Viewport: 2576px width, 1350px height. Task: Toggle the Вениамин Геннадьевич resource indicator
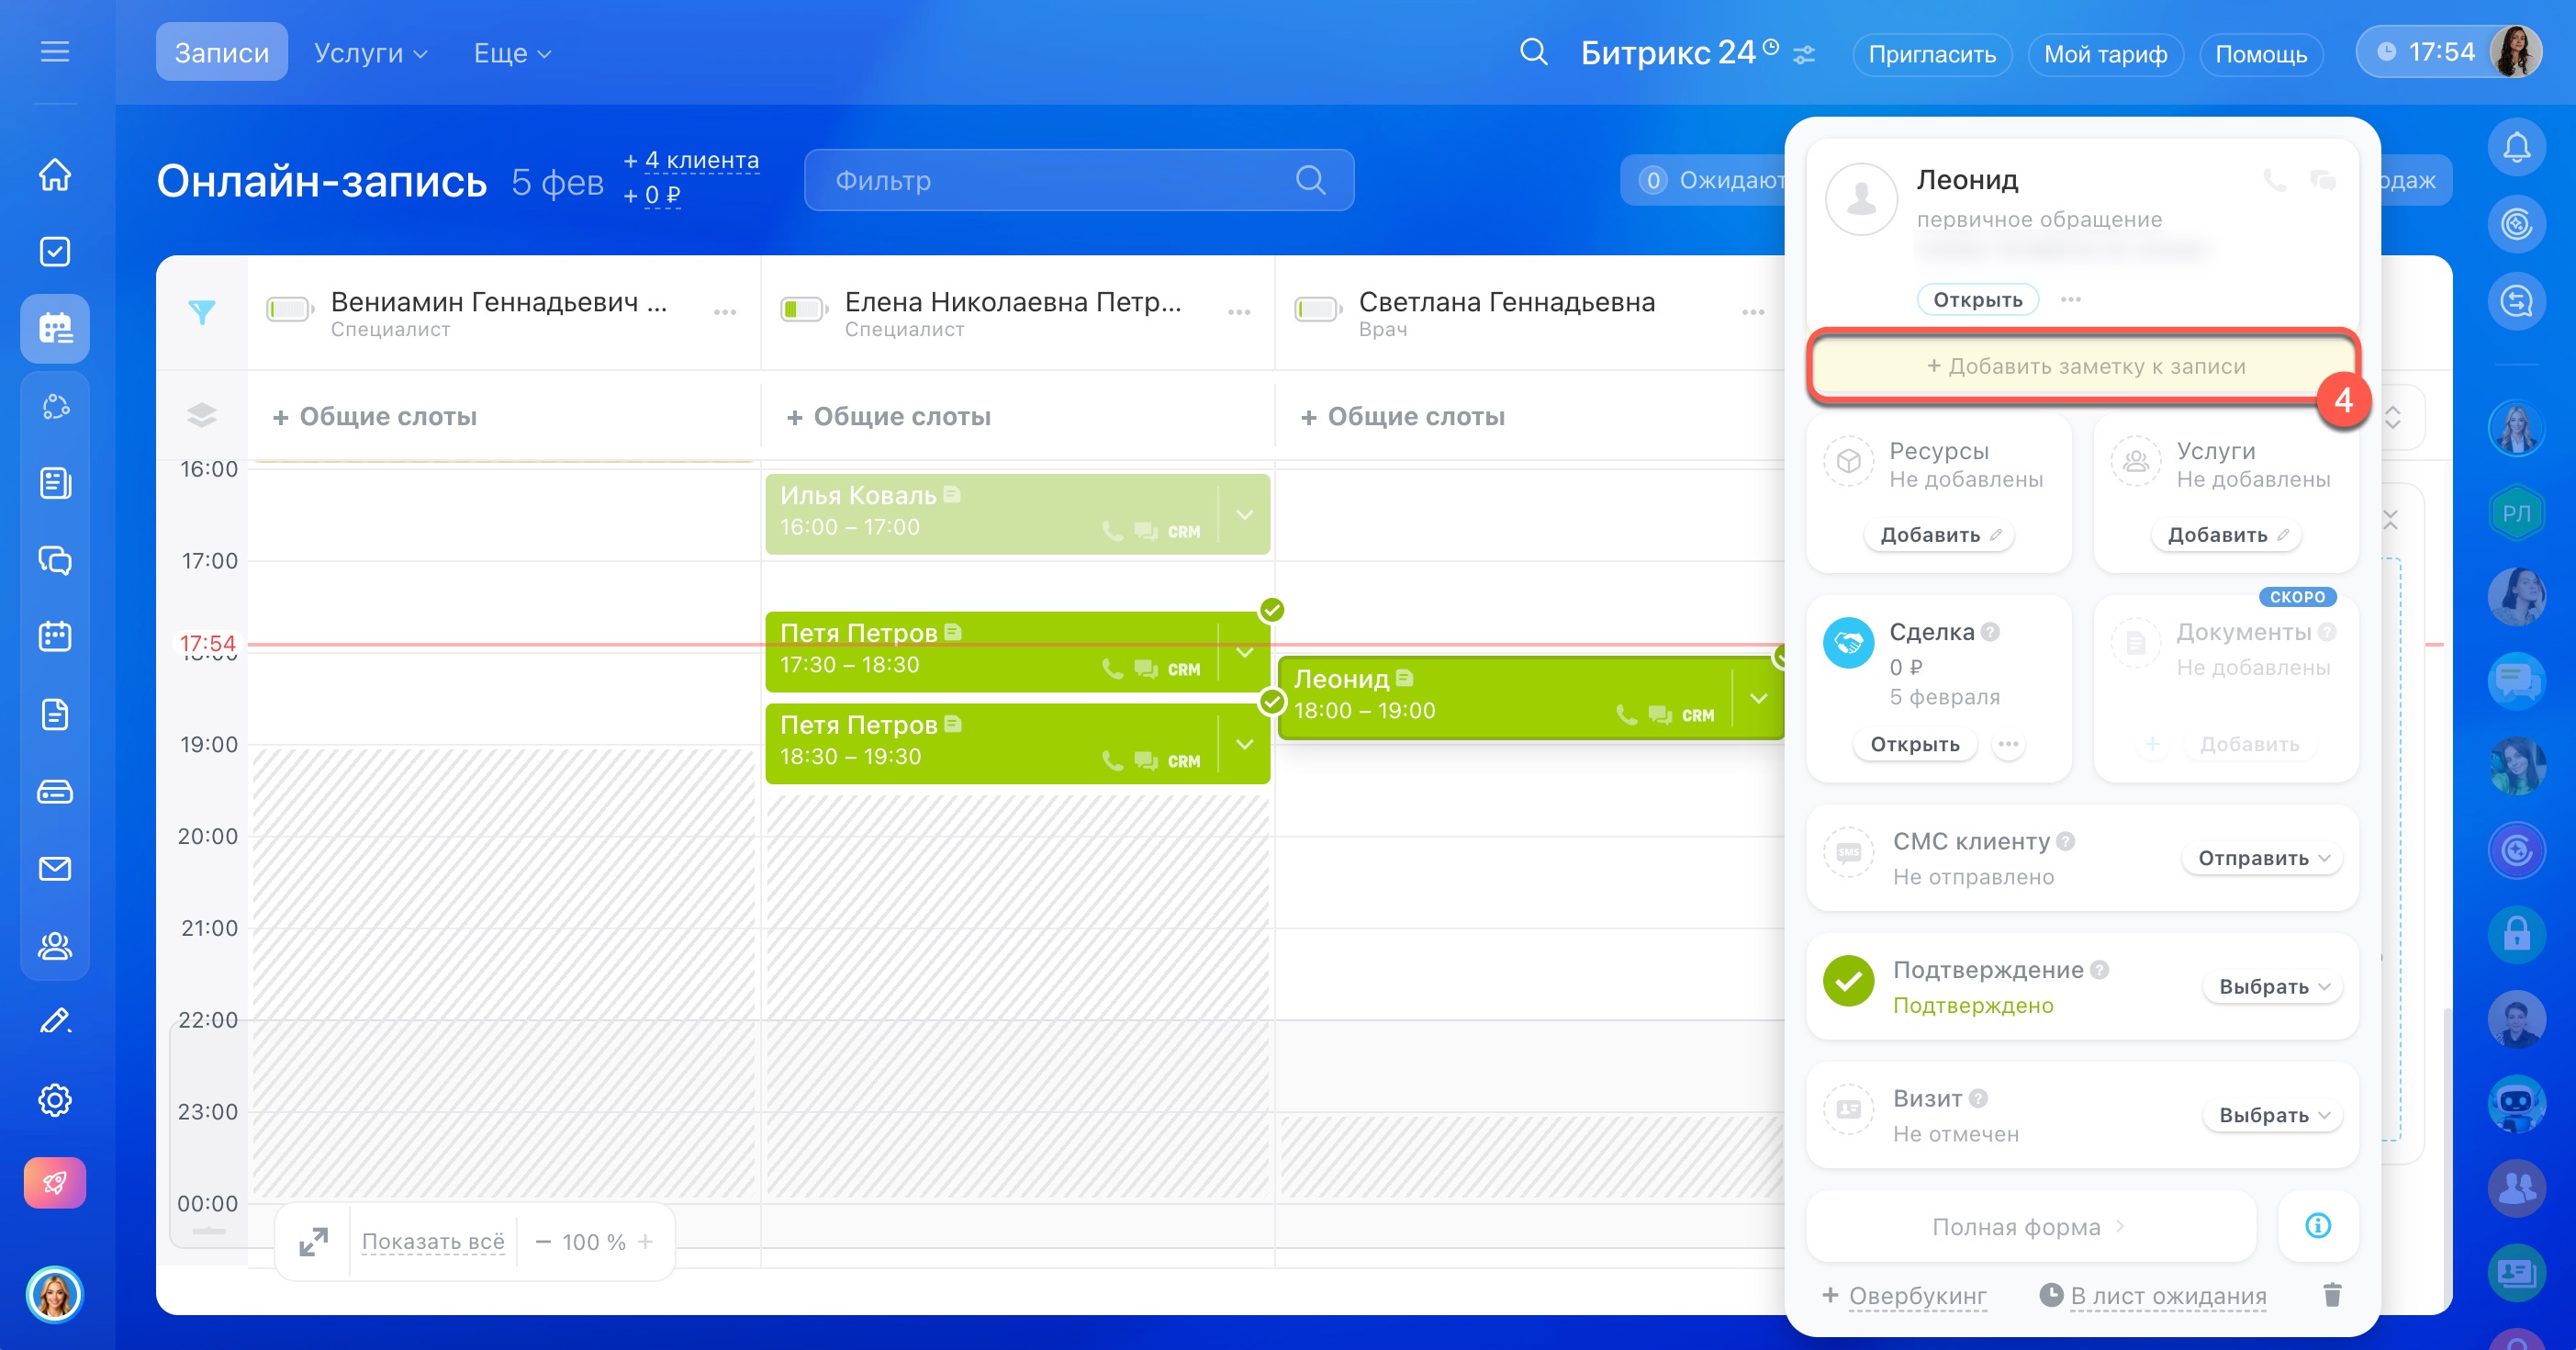point(289,310)
